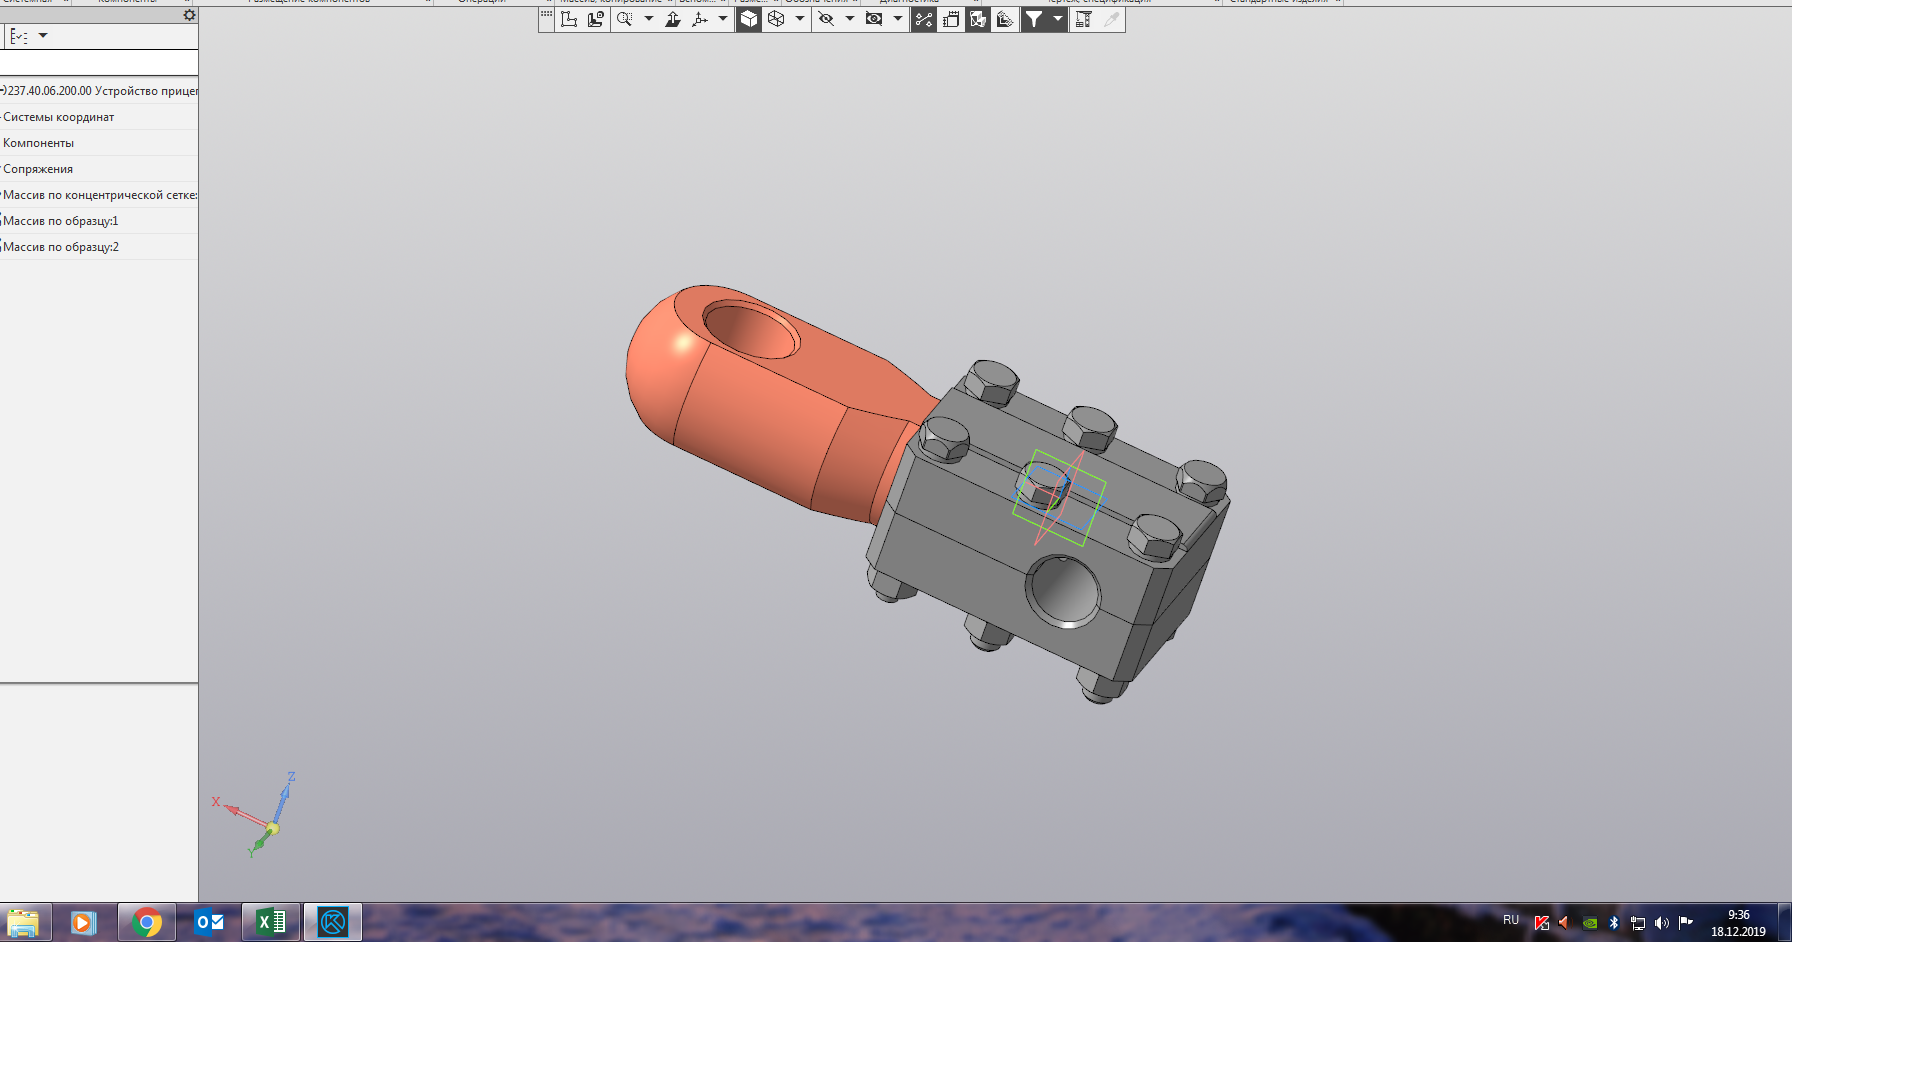Click the second coordinate system settings icon
Viewport: 1920px width, 1080px height.
(596, 19)
